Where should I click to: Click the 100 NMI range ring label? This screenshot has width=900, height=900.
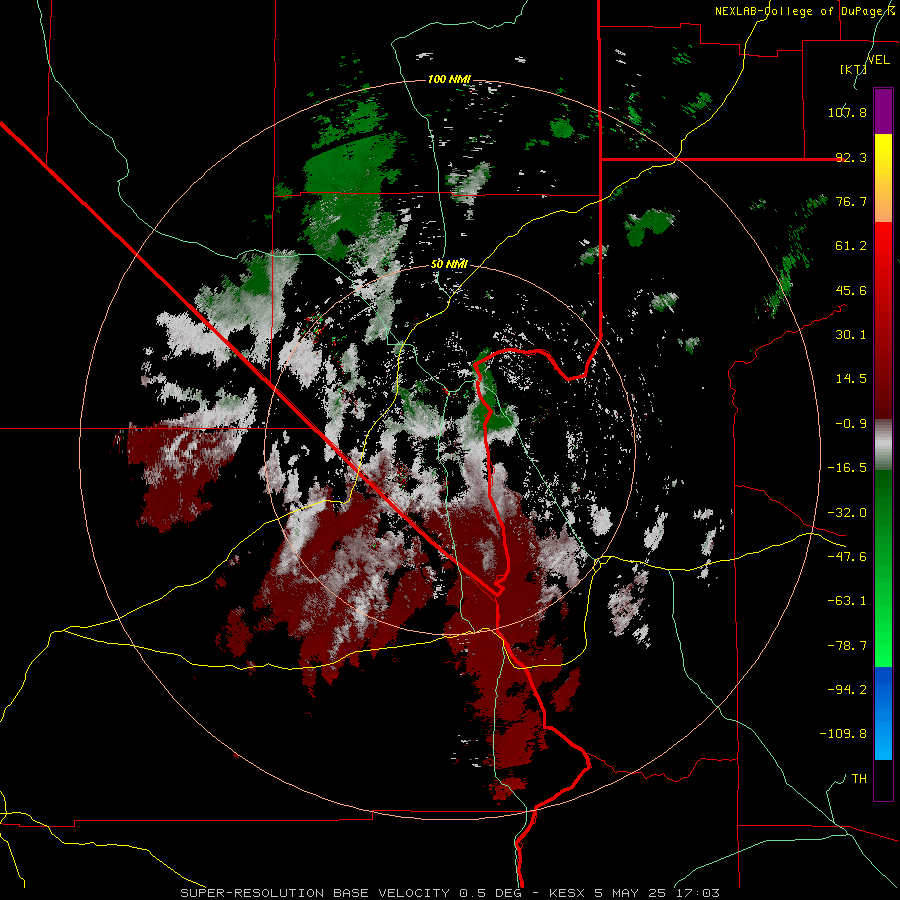pyautogui.click(x=449, y=79)
